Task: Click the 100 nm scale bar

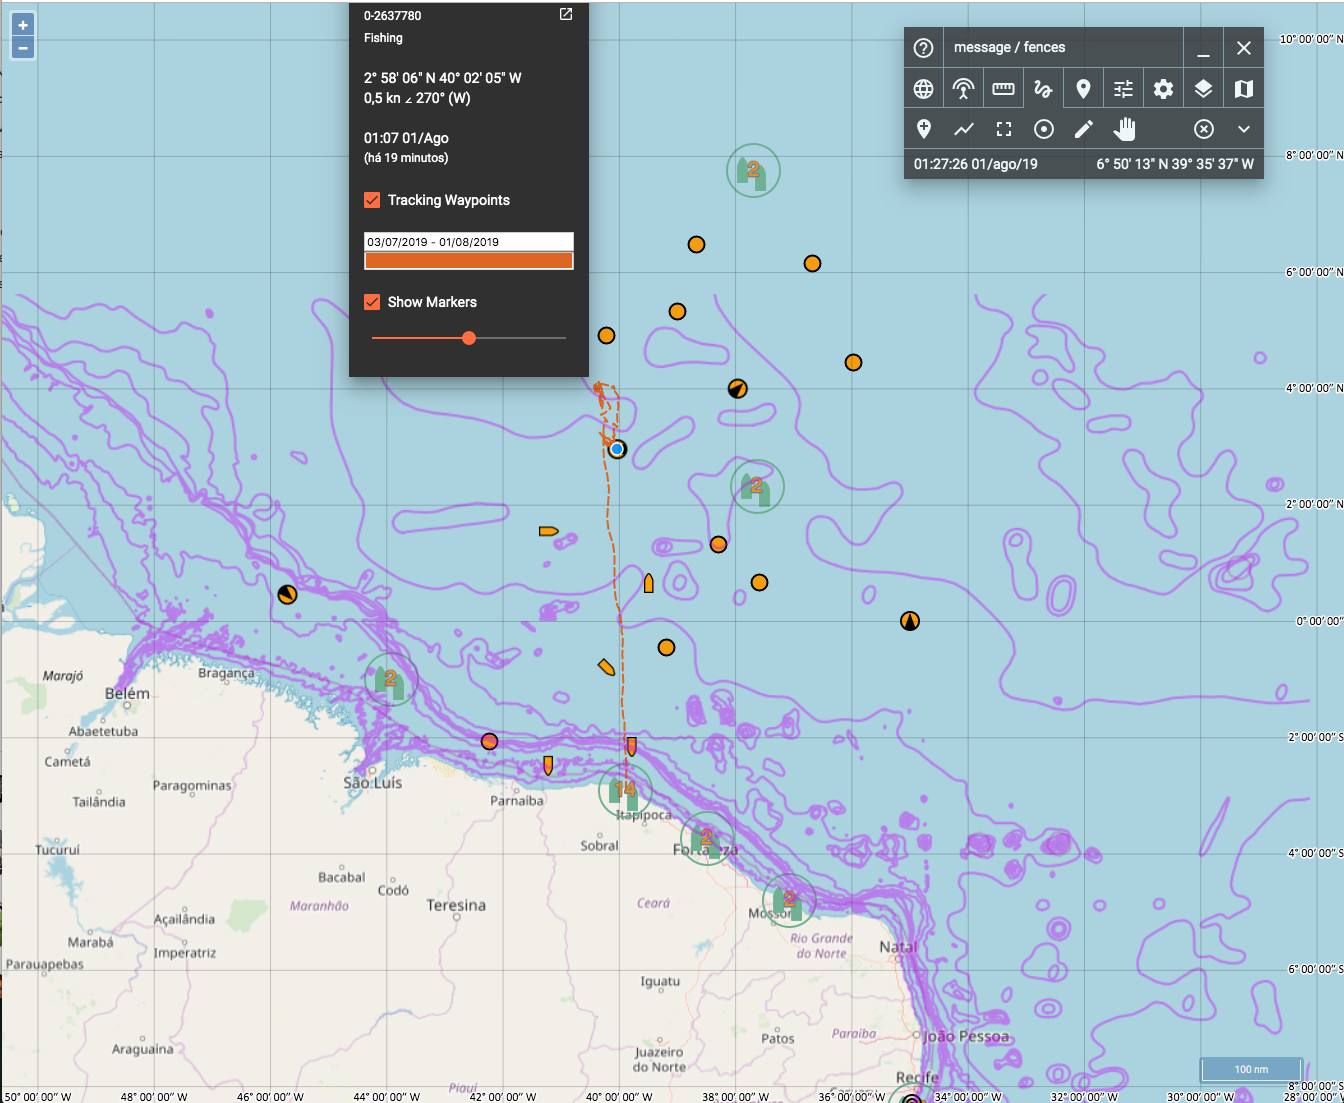Action: [1251, 1069]
